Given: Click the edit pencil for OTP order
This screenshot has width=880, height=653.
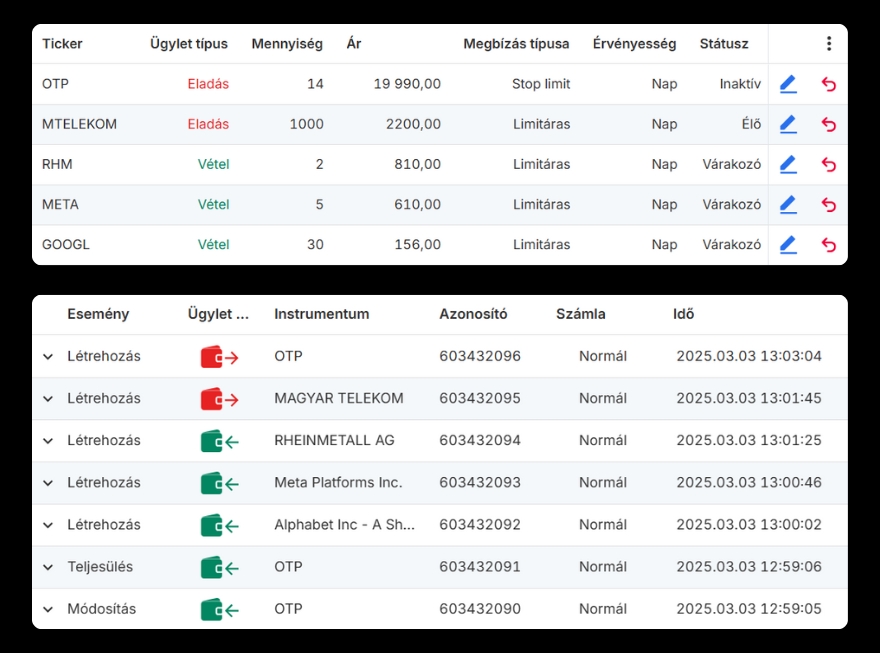Looking at the screenshot, I should (x=788, y=84).
